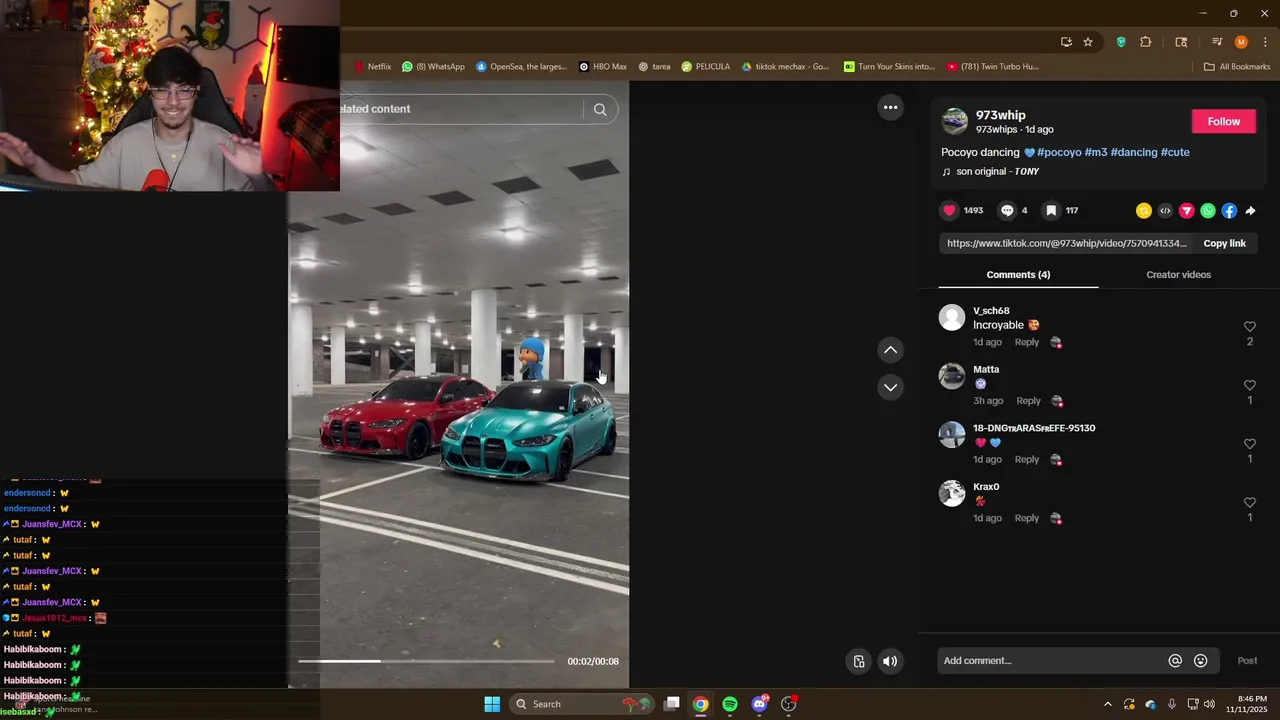Open the #dancing hashtag
Image resolution: width=1280 pixels, height=720 pixels.
coord(1134,152)
